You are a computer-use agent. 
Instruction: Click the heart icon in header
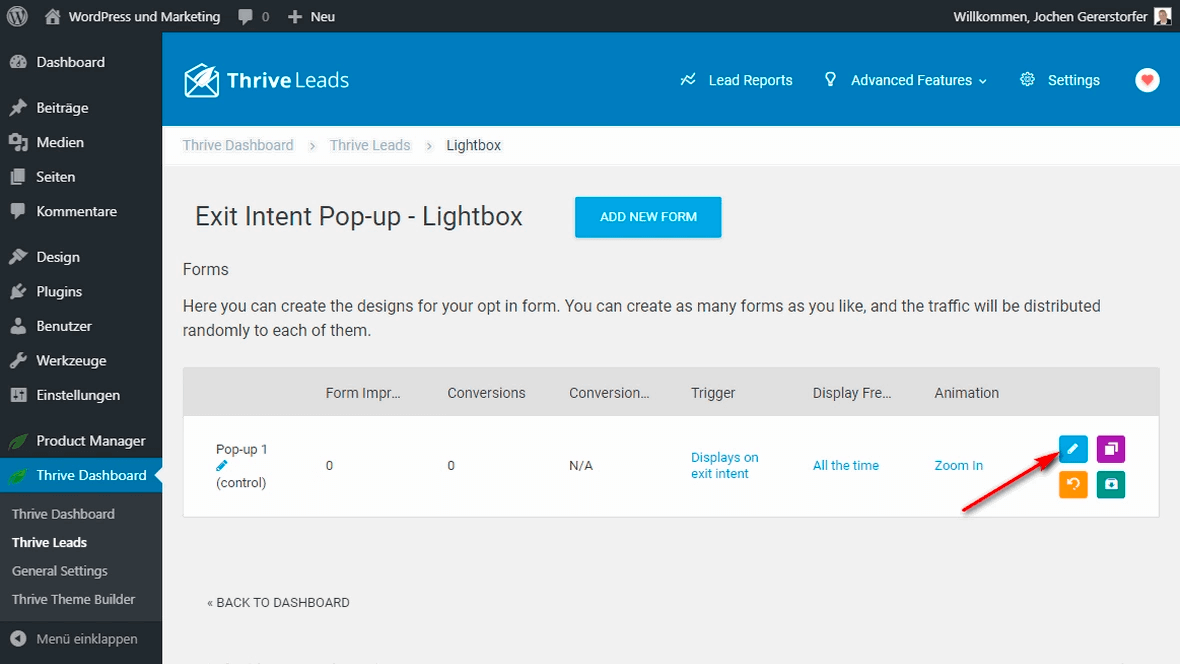point(1147,80)
